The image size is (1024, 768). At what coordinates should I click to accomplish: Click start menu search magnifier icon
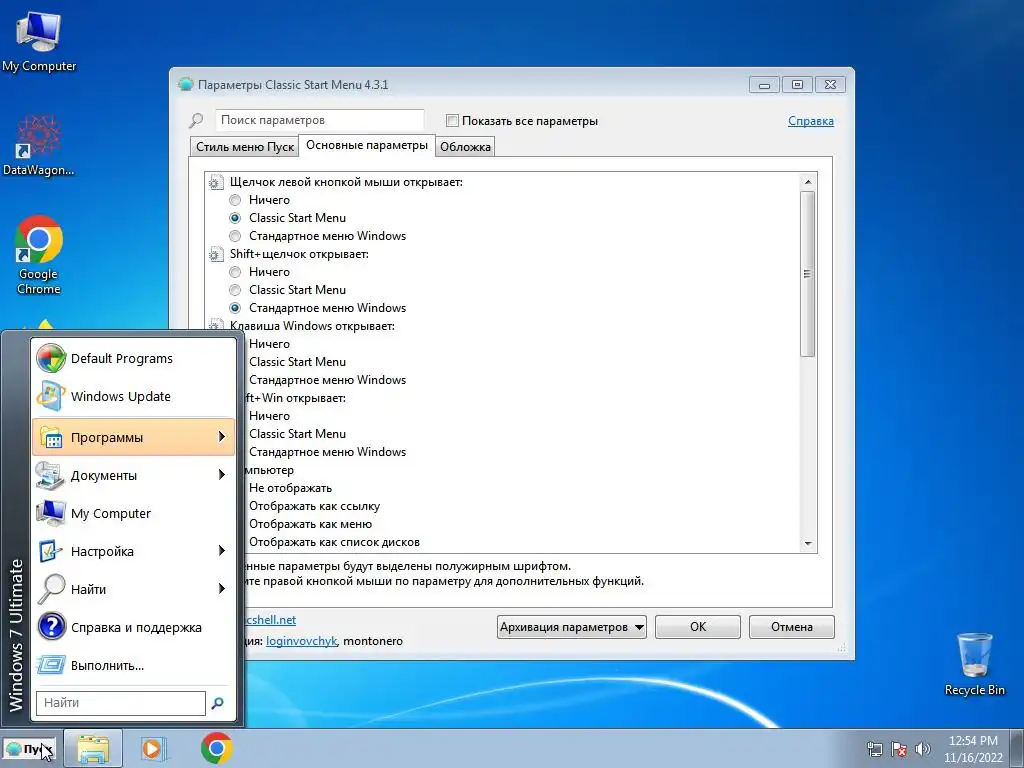point(217,703)
